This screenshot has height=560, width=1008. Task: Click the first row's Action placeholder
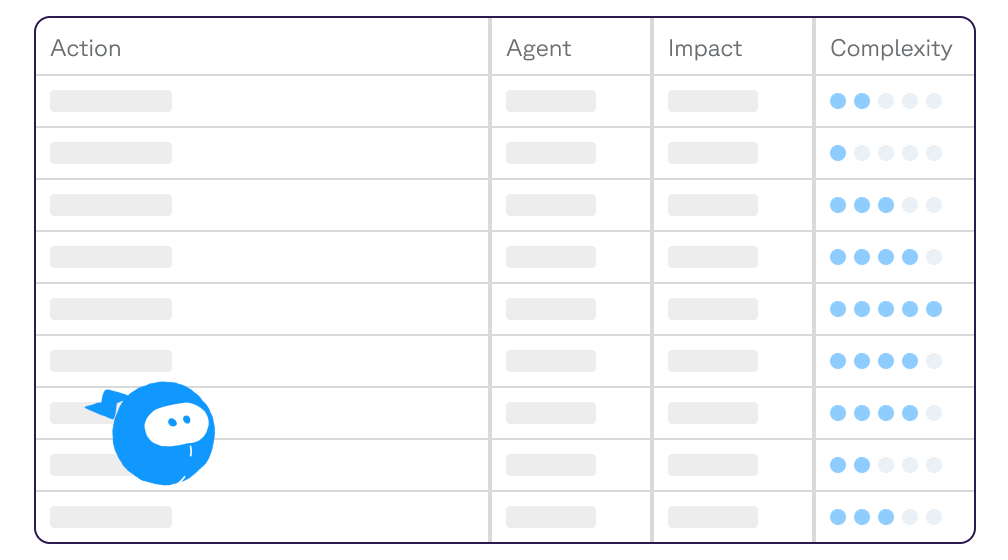click(x=111, y=101)
